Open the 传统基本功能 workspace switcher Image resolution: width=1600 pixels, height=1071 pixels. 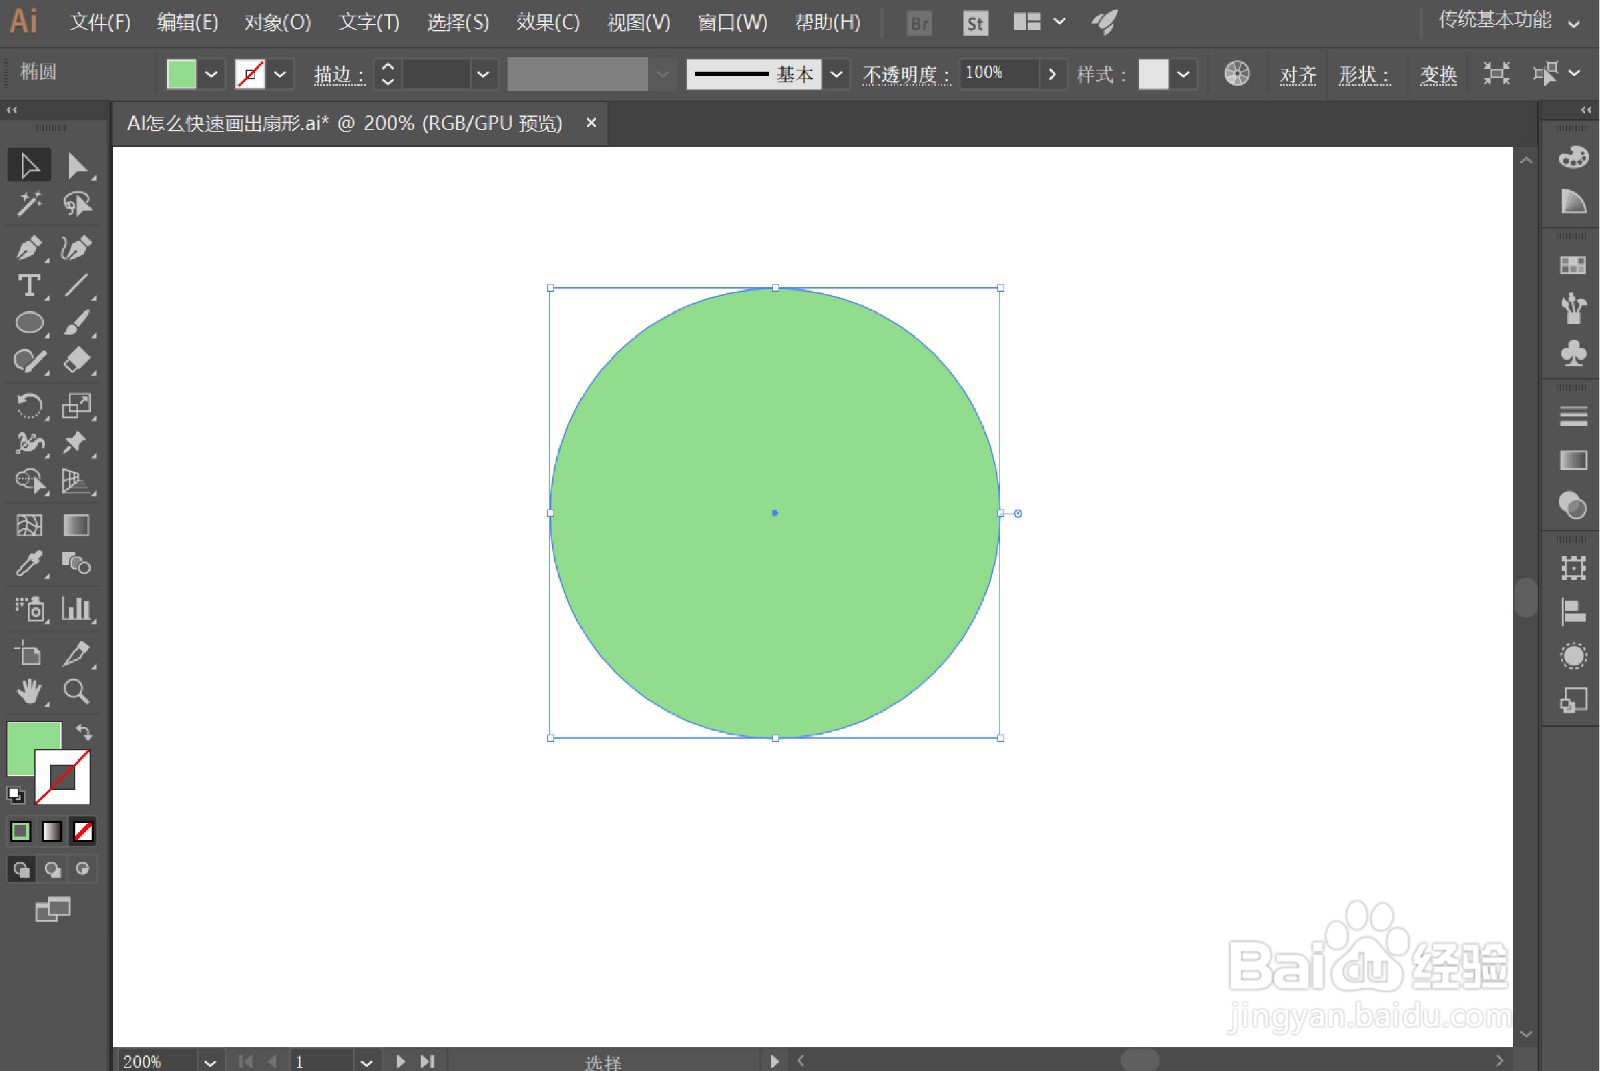[1508, 21]
